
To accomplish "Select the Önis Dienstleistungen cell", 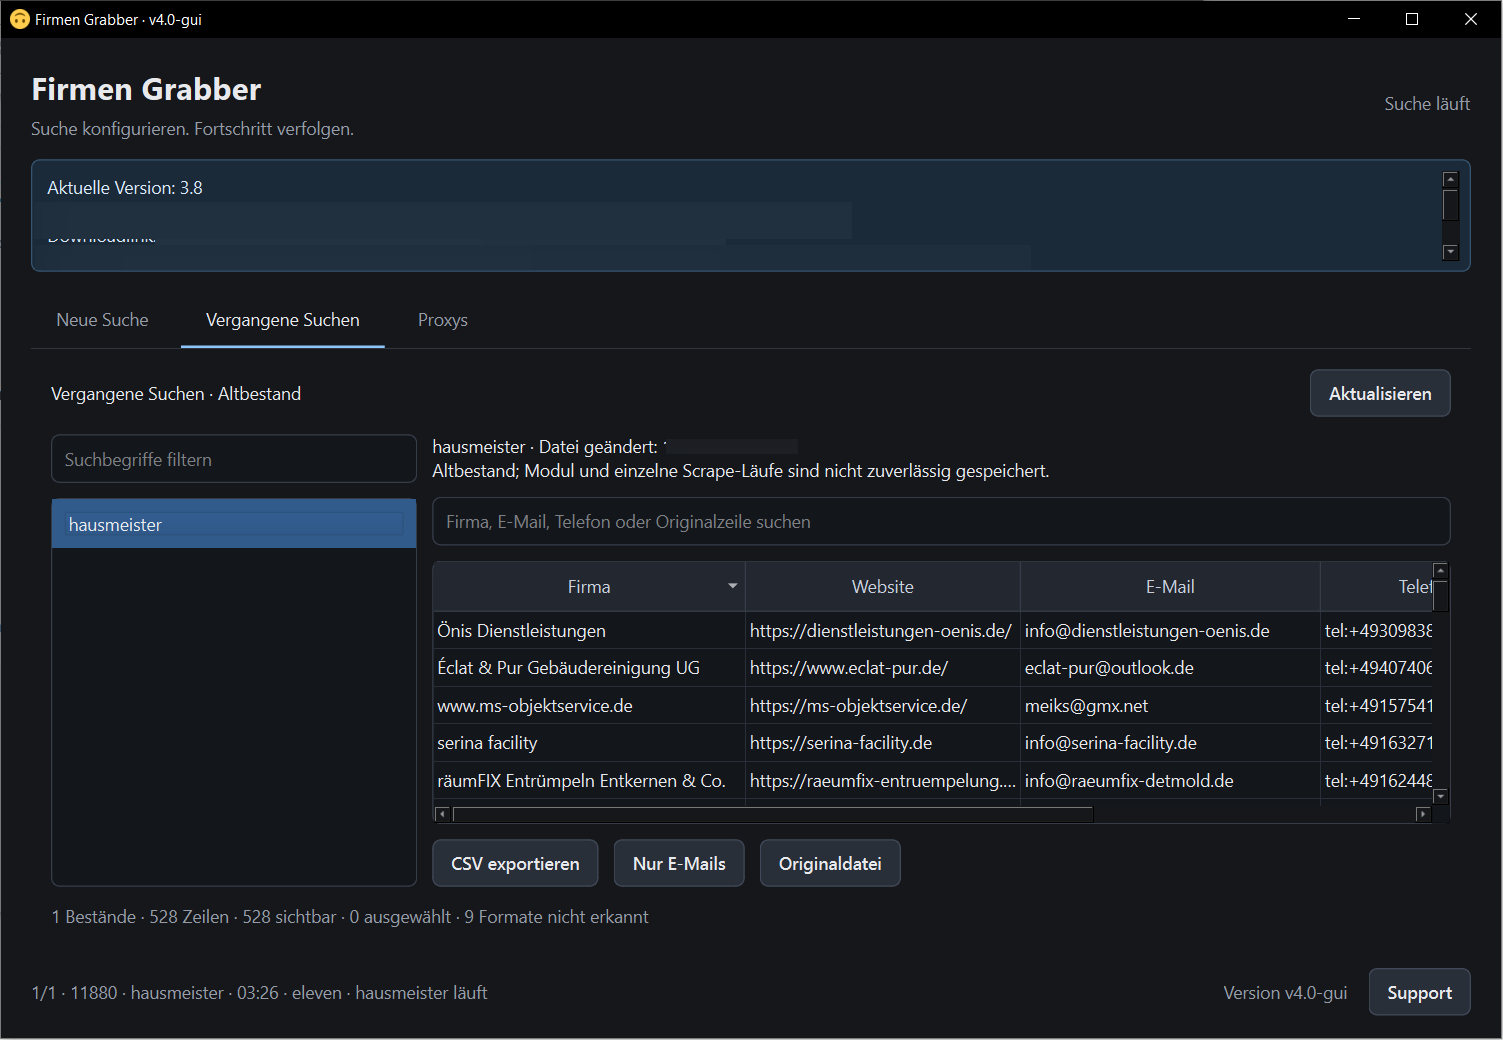I will point(589,631).
